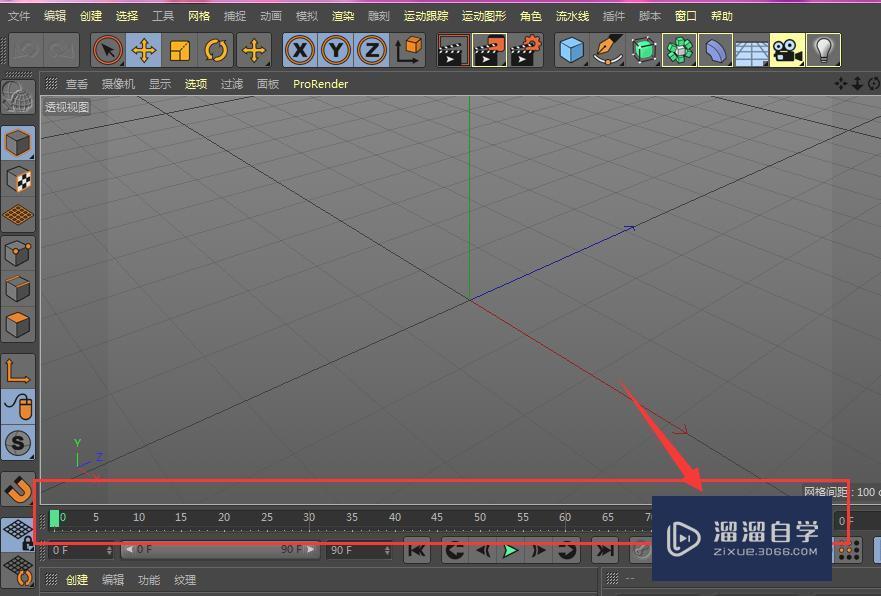Toggle Z axis lock
Viewport: 881px width, 596px height.
click(372, 51)
